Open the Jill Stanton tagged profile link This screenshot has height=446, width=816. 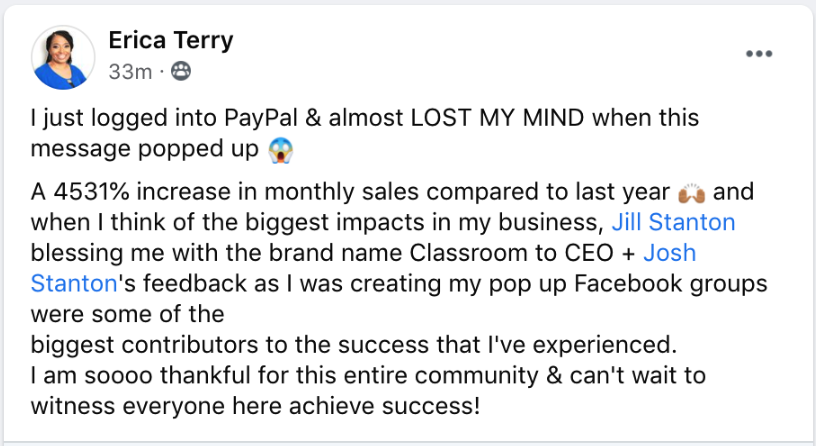click(672, 222)
